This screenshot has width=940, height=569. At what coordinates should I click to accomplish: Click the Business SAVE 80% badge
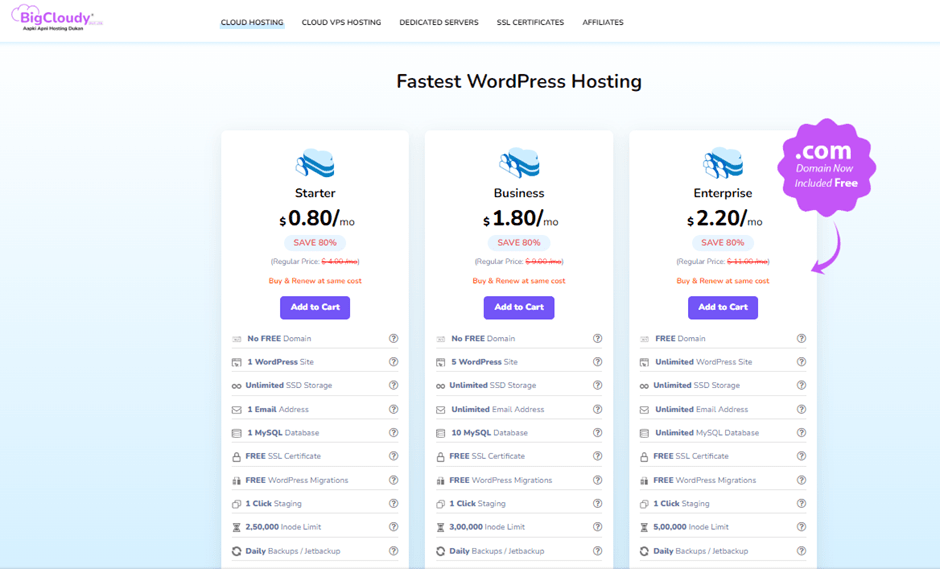pos(519,243)
